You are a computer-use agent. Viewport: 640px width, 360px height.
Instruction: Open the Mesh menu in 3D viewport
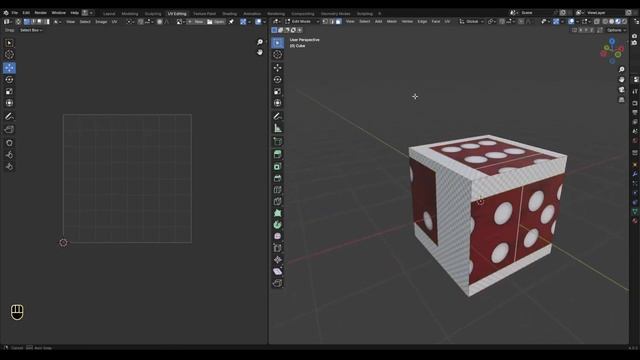[392, 21]
